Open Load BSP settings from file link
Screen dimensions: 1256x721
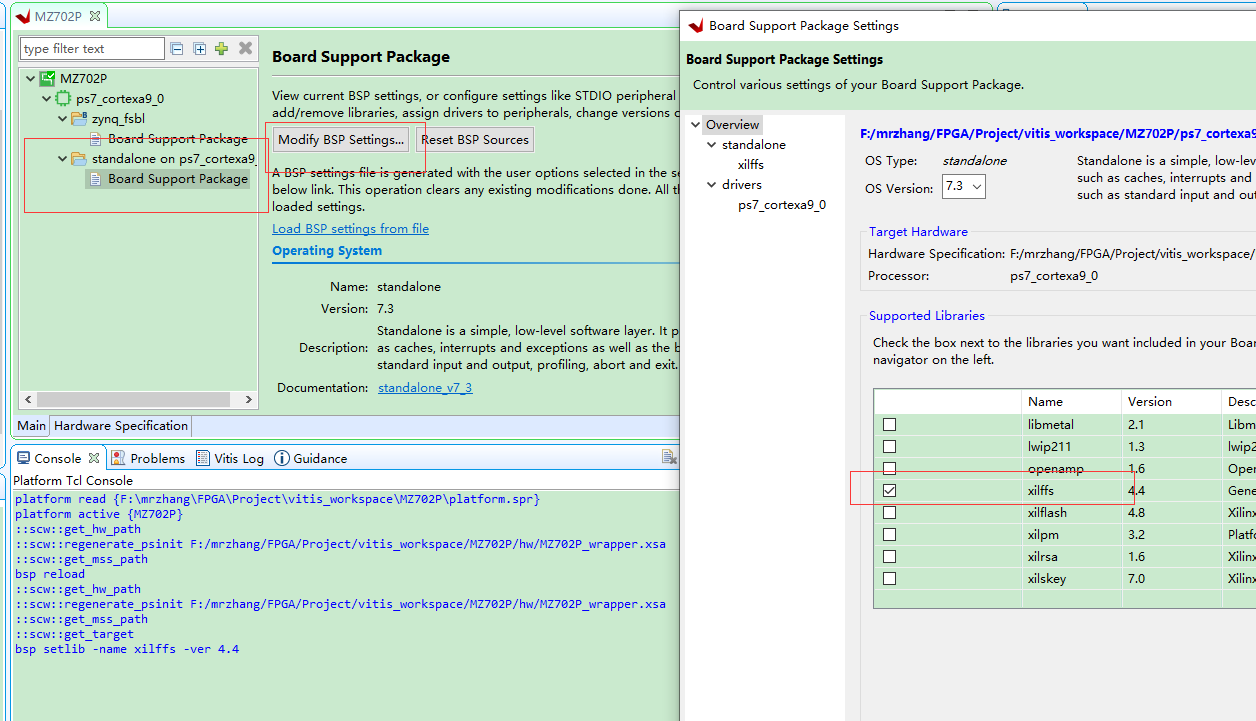click(x=350, y=228)
